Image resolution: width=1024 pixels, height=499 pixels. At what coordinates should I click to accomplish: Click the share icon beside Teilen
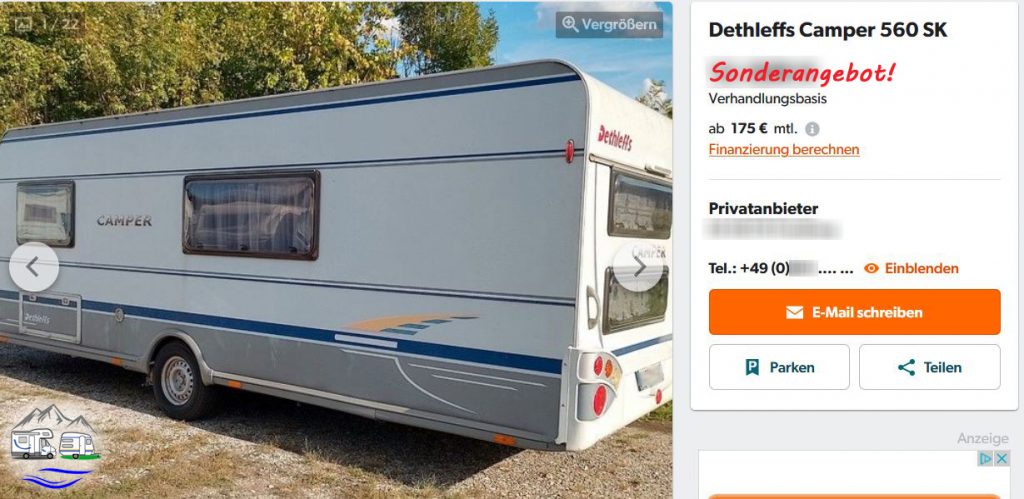[x=906, y=368]
